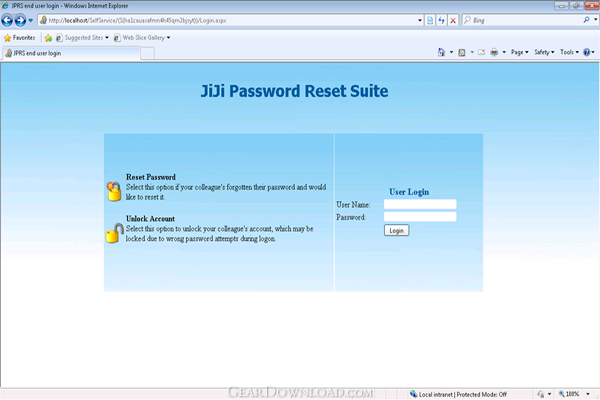This screenshot has height=400, width=600.
Task: Focus the Password field
Action: [x=420, y=217]
